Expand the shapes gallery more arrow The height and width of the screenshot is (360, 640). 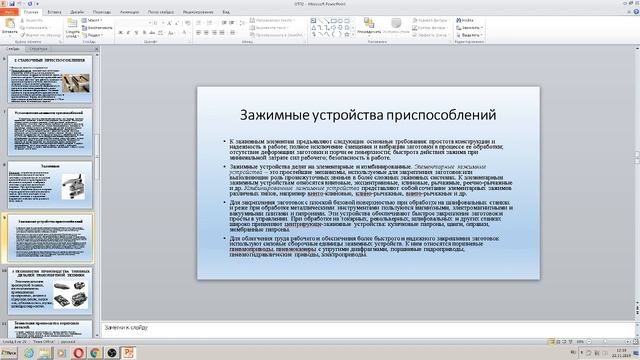point(353,35)
